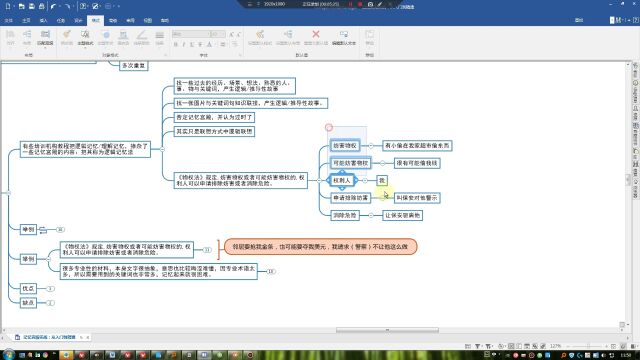Click the red X remove-default-style icon
Viewport: 640px width, 360px height.
coord(316,34)
